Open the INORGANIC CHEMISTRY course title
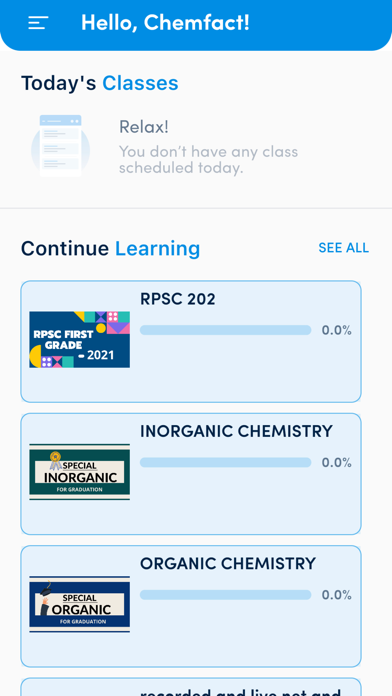This screenshot has width=392, height=696. click(x=236, y=431)
